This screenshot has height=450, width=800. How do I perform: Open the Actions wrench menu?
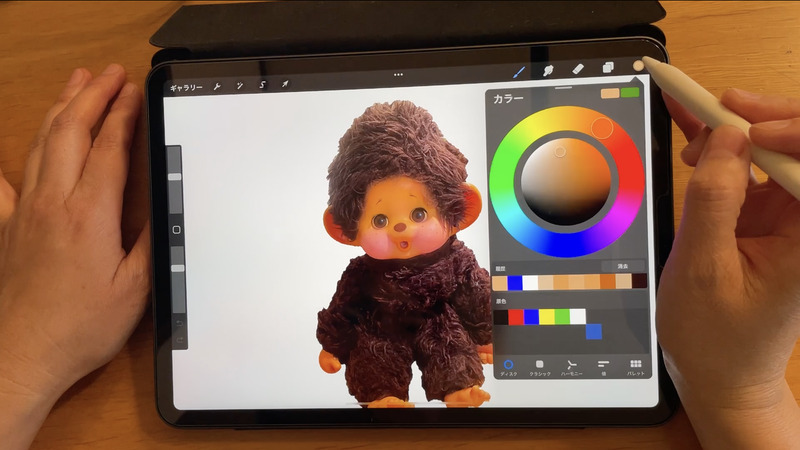[x=217, y=87]
